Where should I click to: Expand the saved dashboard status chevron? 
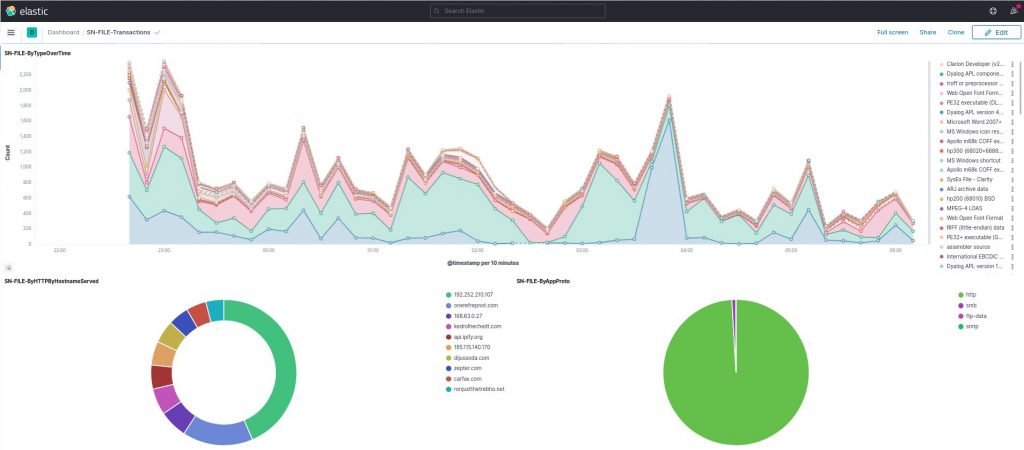point(157,32)
